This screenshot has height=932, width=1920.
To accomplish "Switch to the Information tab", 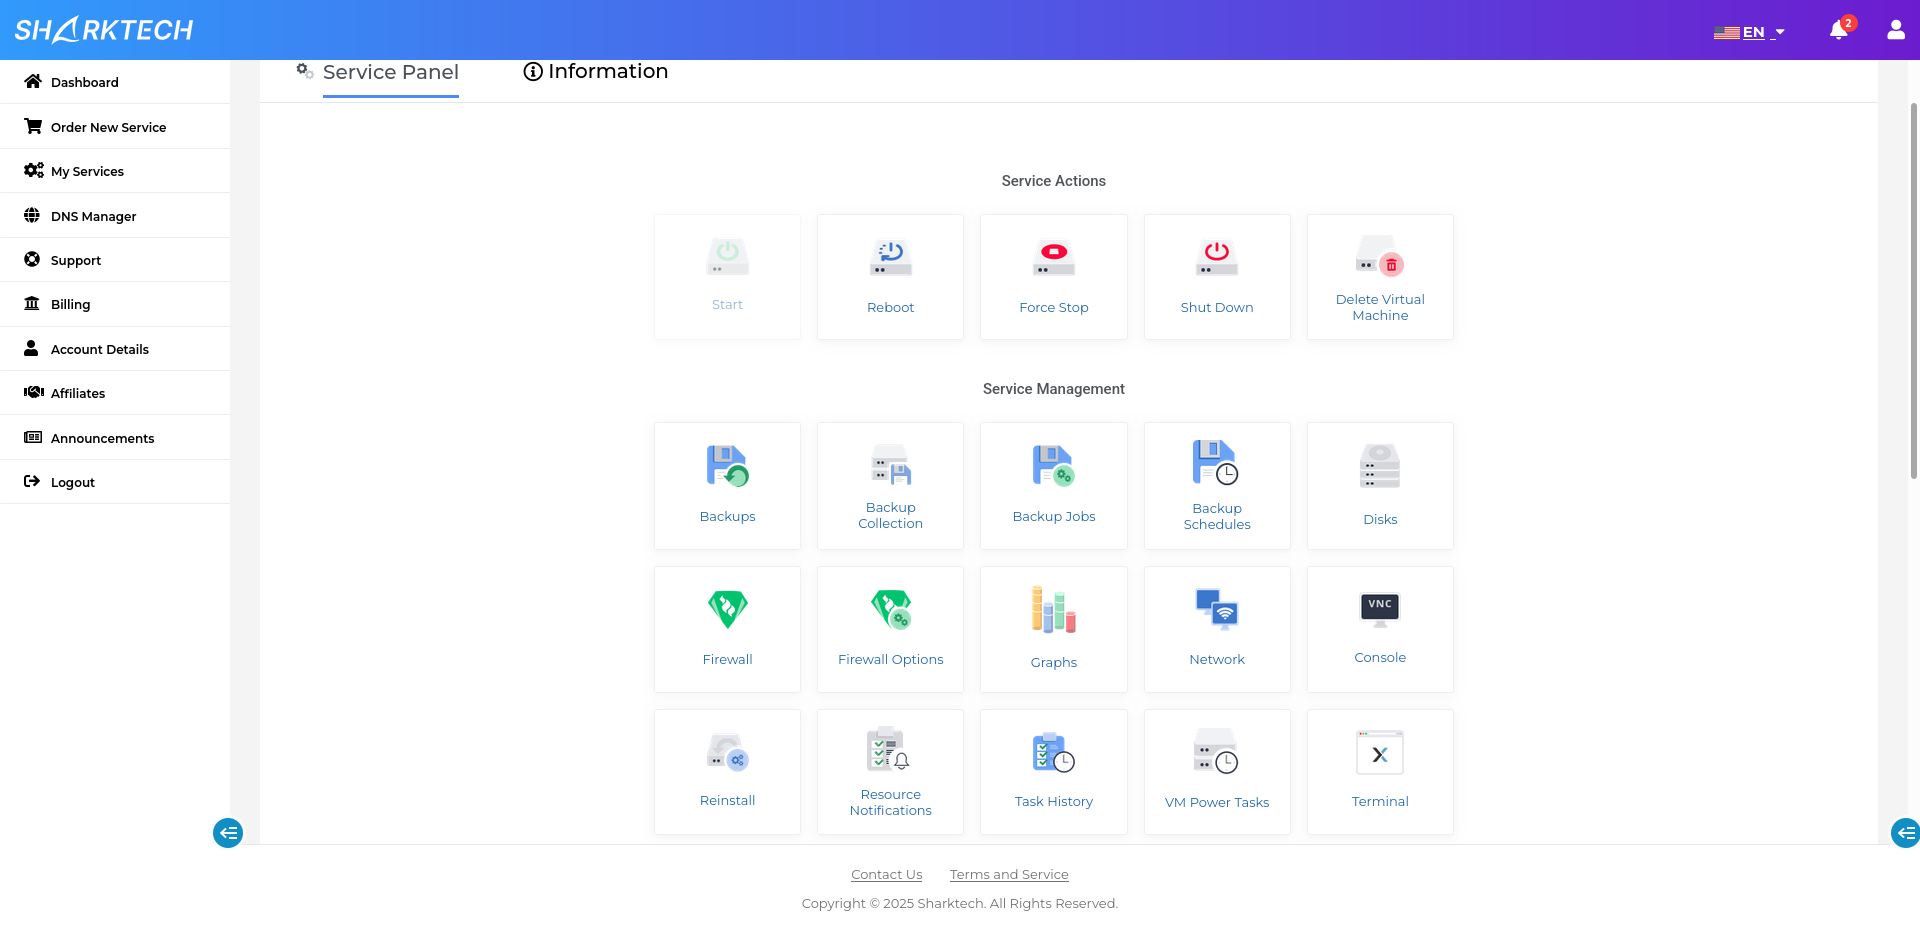I will 595,71.
